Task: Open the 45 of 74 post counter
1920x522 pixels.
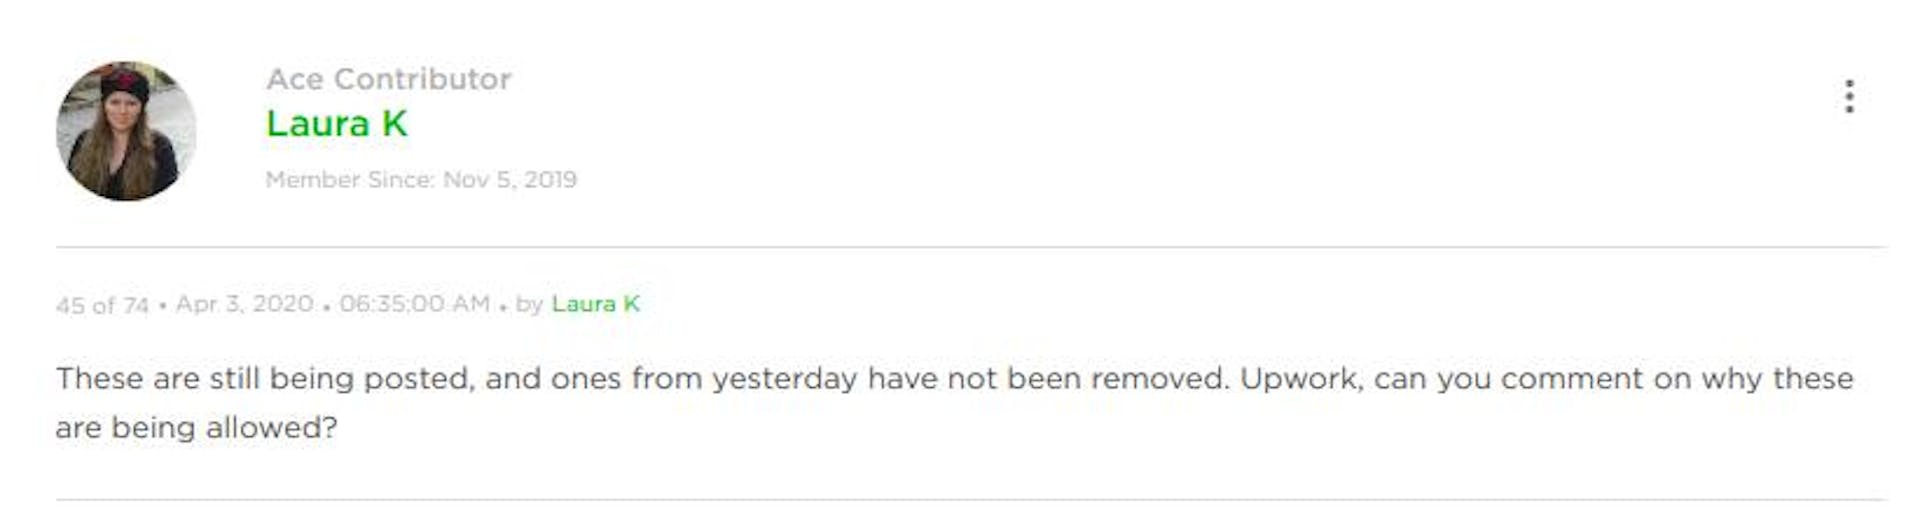Action: tap(102, 305)
